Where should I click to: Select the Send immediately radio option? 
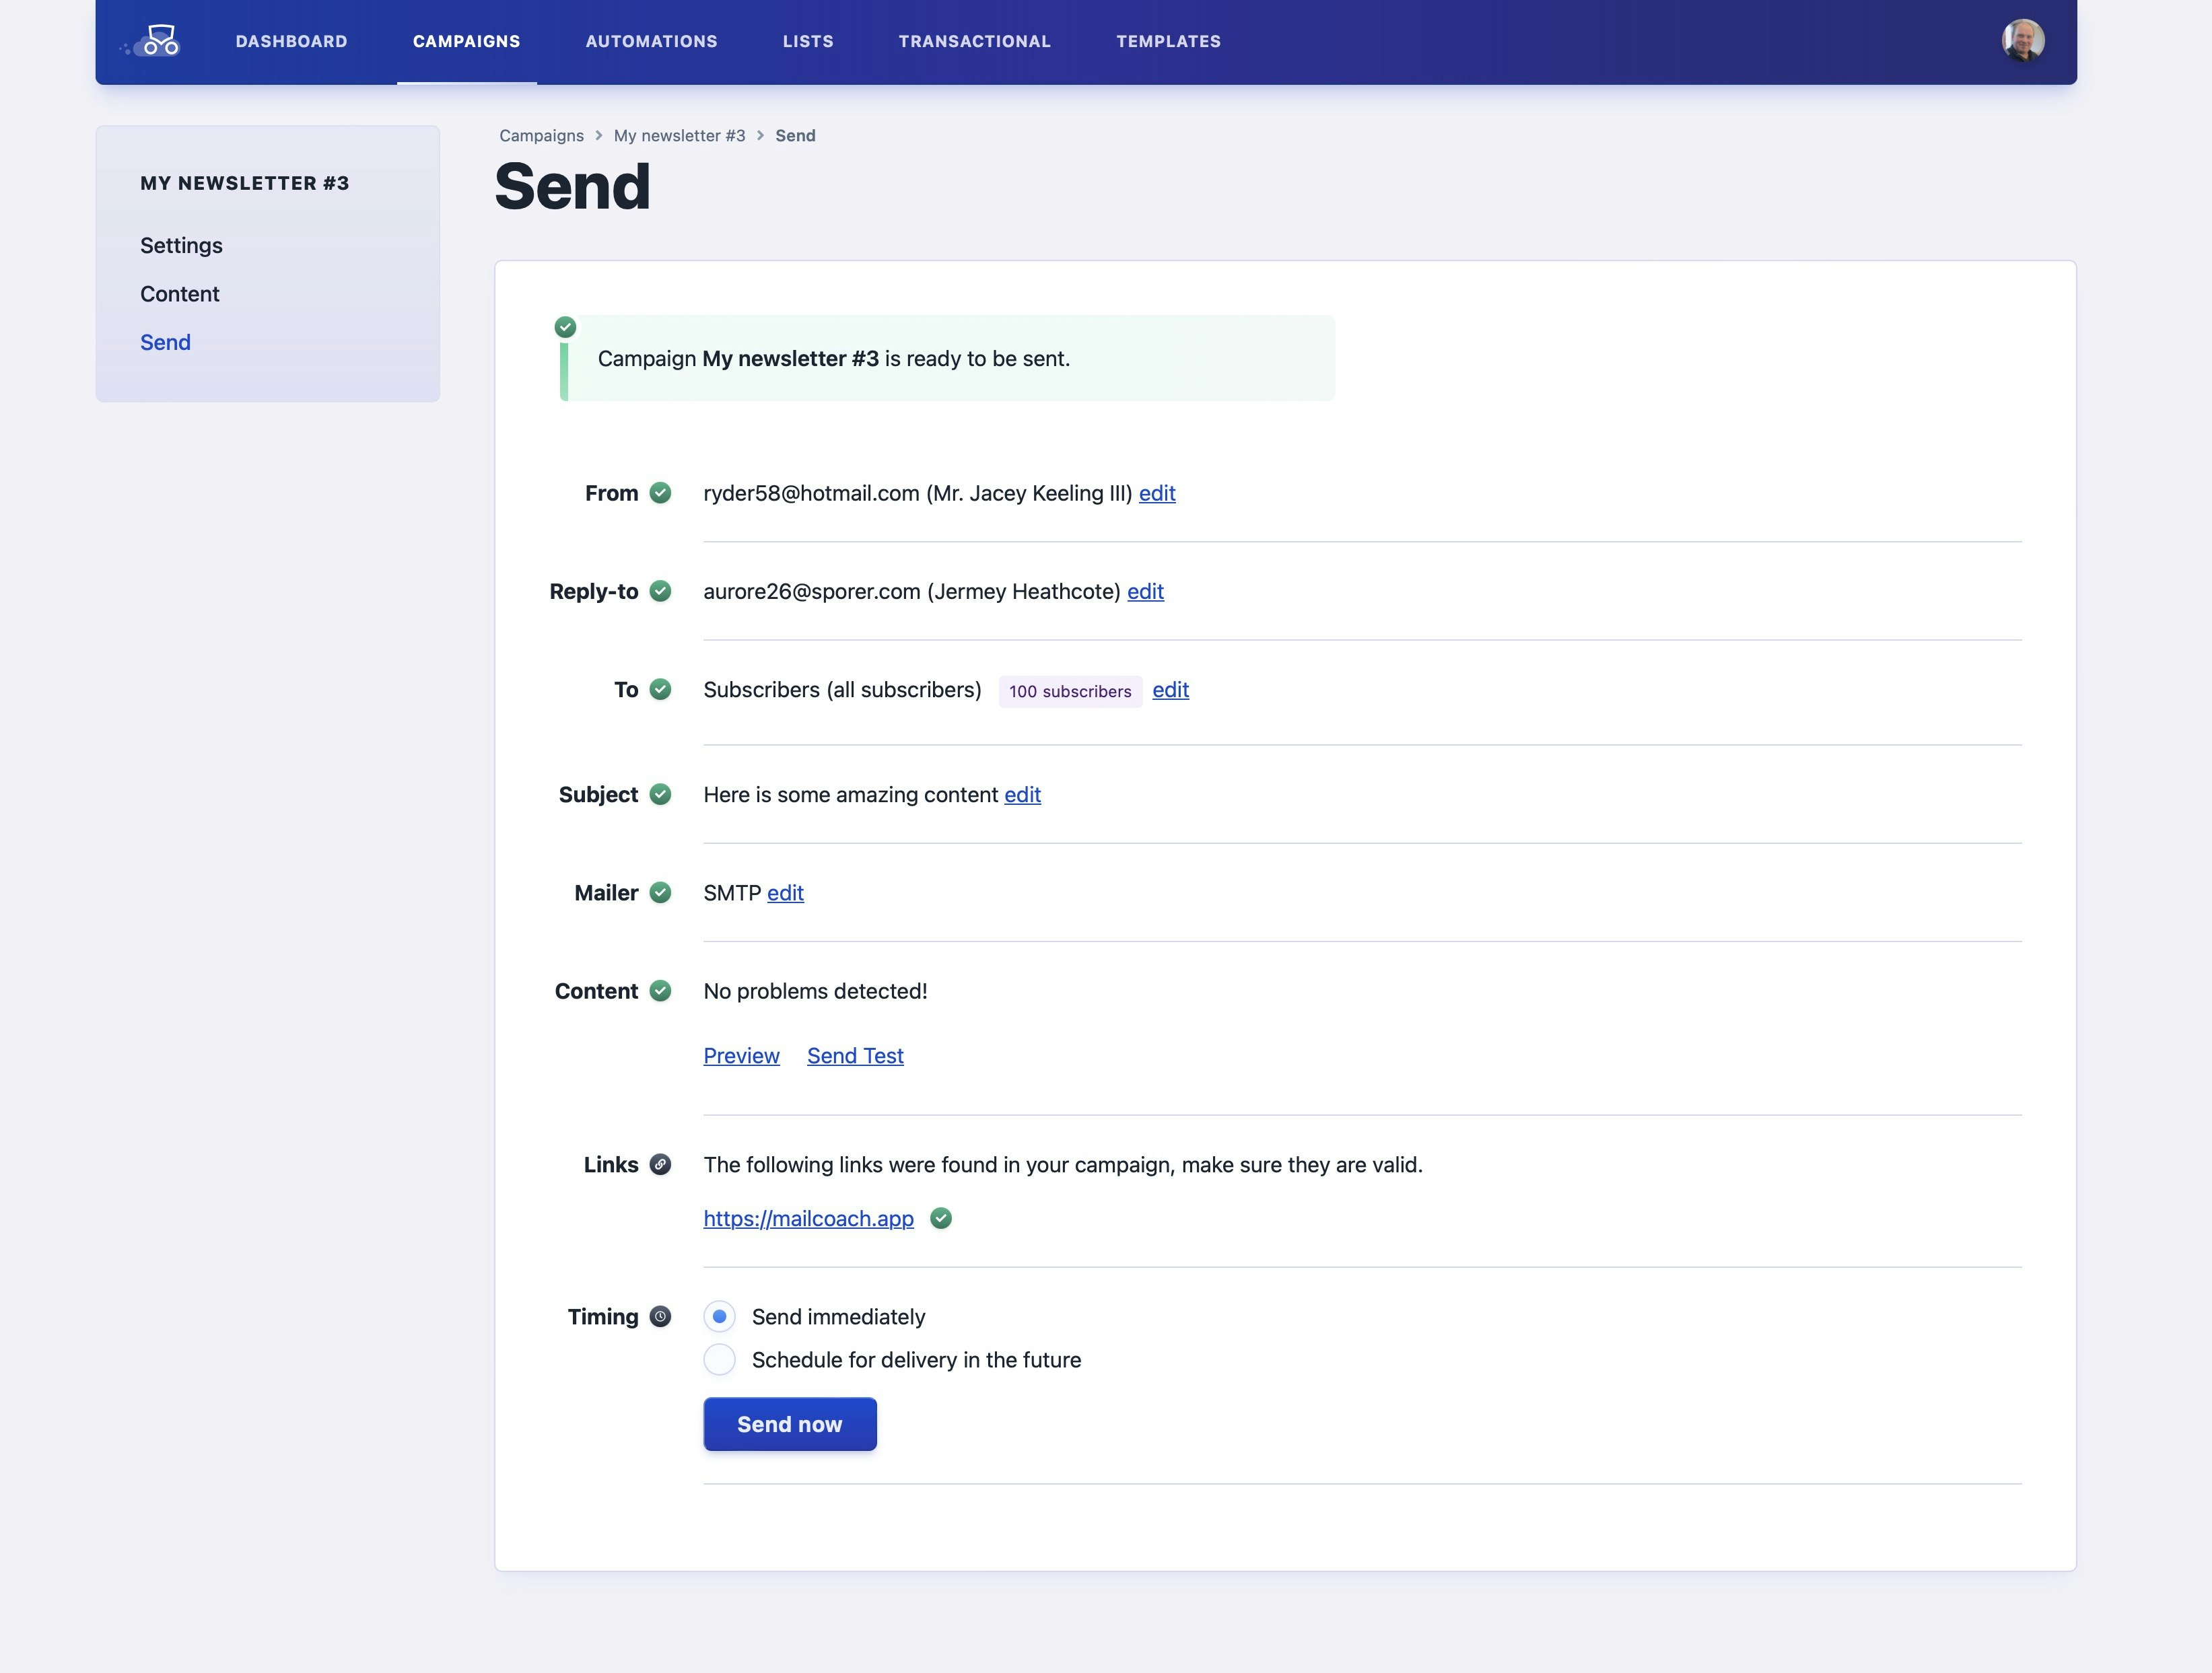pos(719,1317)
